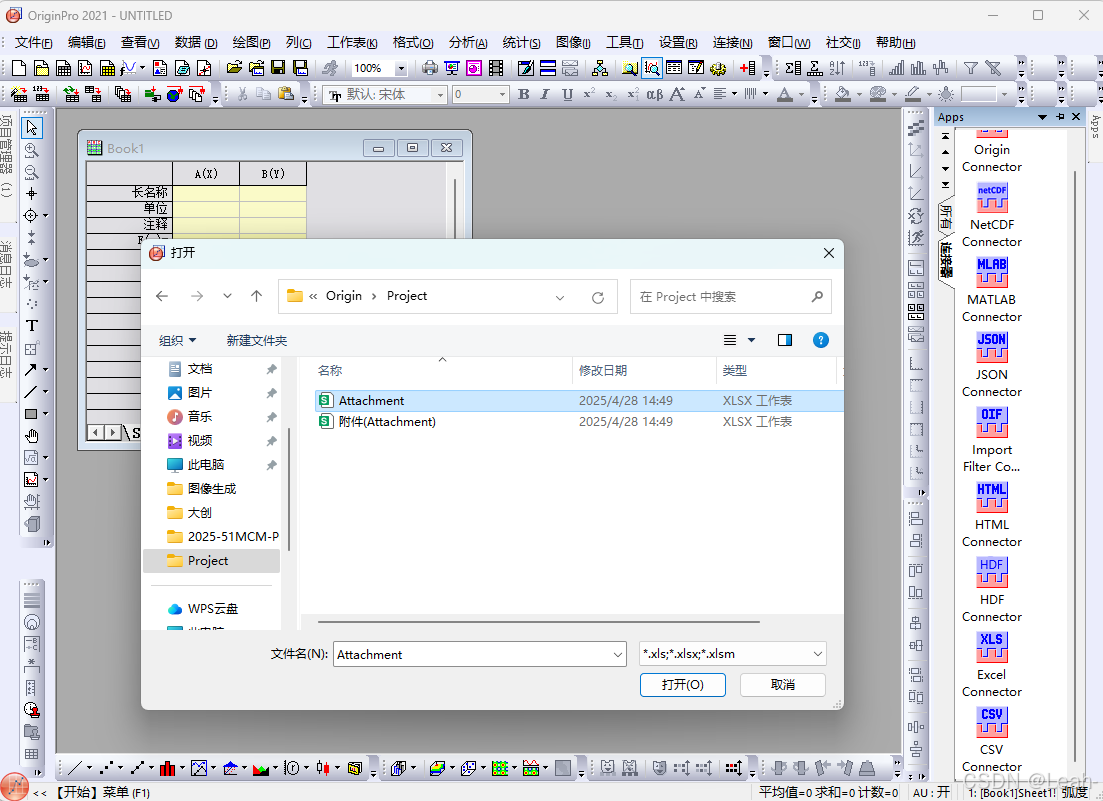The width and height of the screenshot is (1103, 801).
Task: Open the 工具 menu
Action: coord(624,43)
